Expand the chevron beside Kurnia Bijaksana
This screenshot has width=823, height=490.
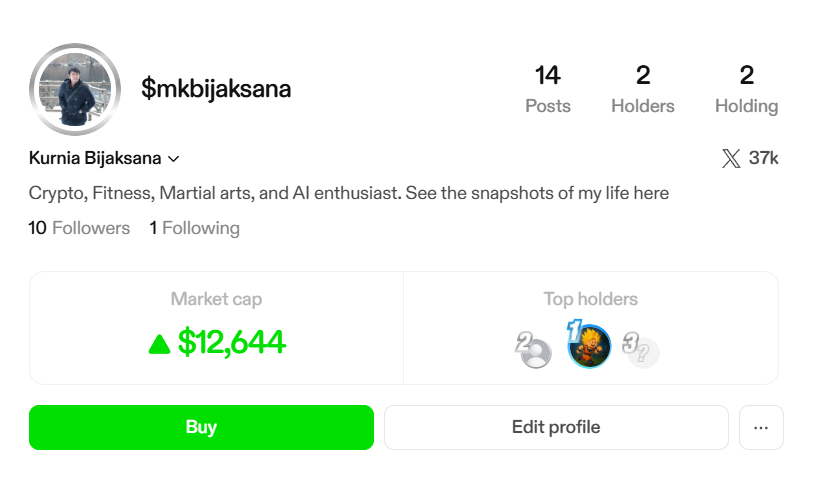coord(174,159)
